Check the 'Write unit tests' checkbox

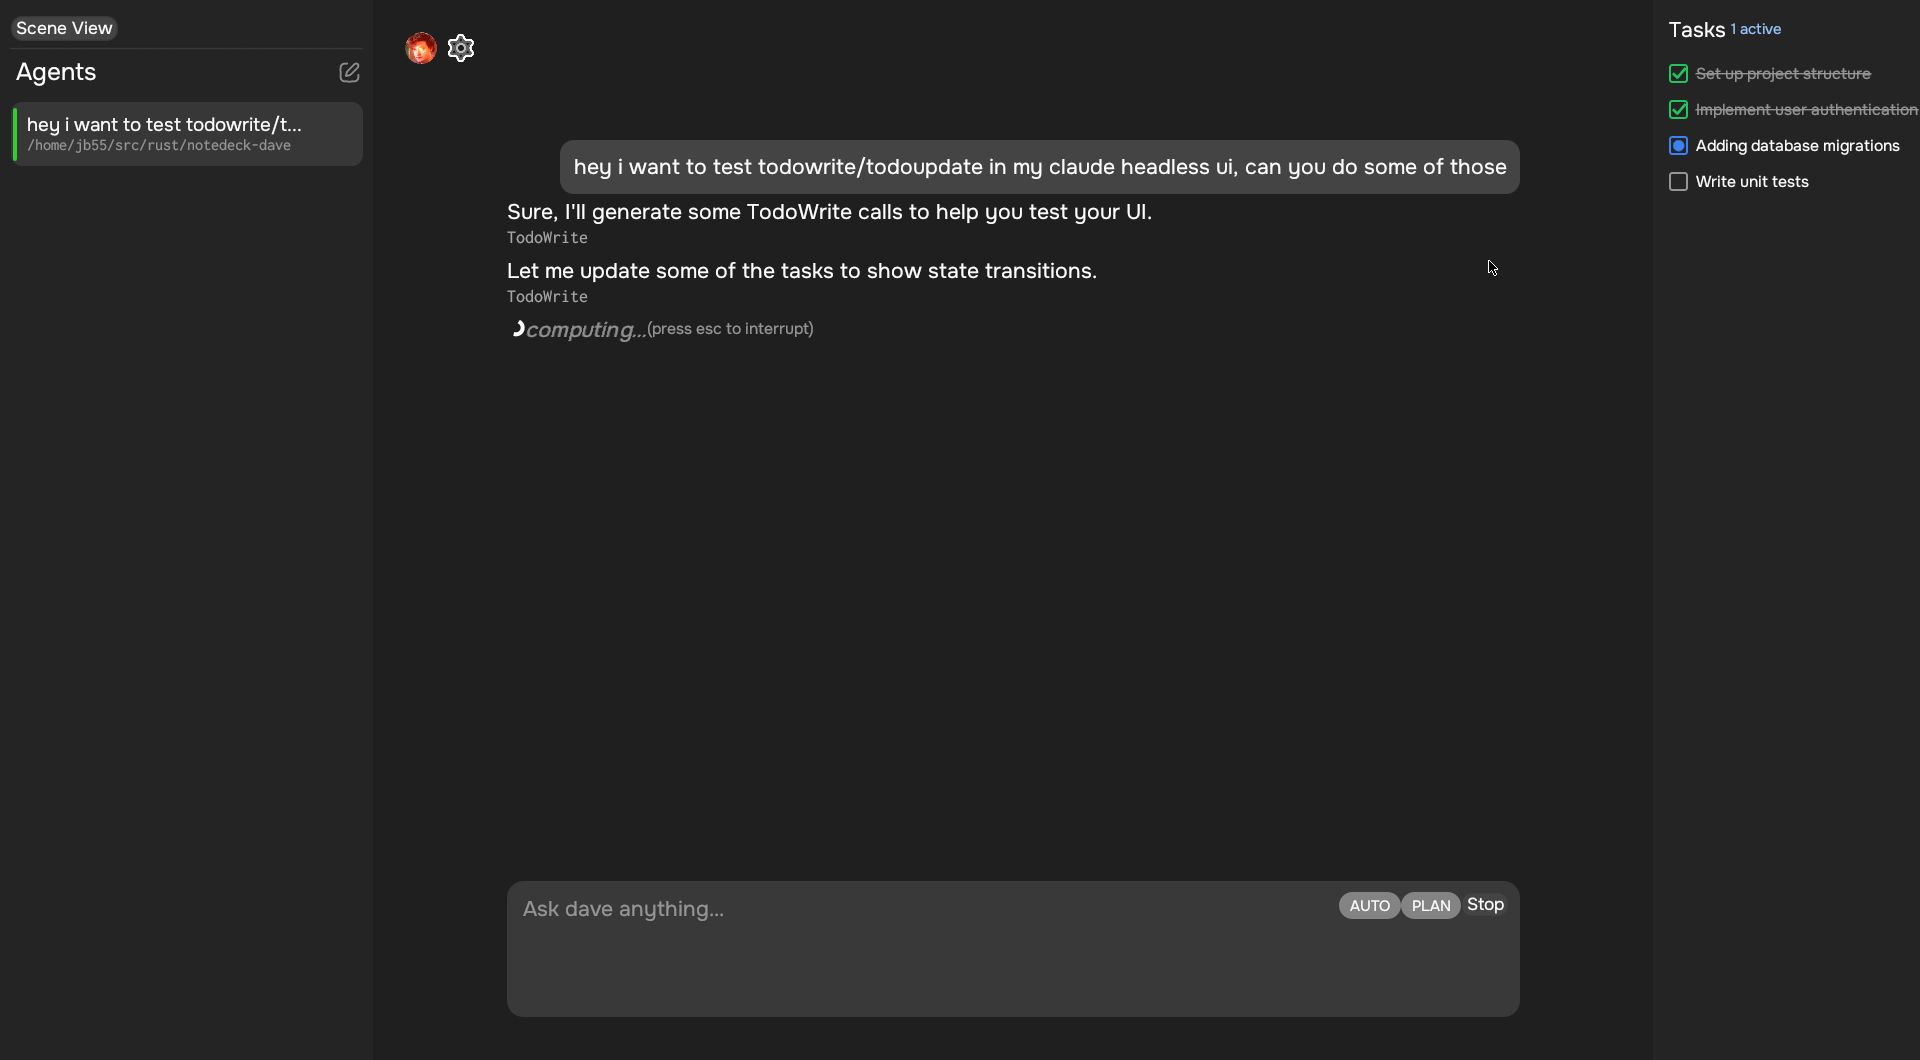click(1678, 182)
